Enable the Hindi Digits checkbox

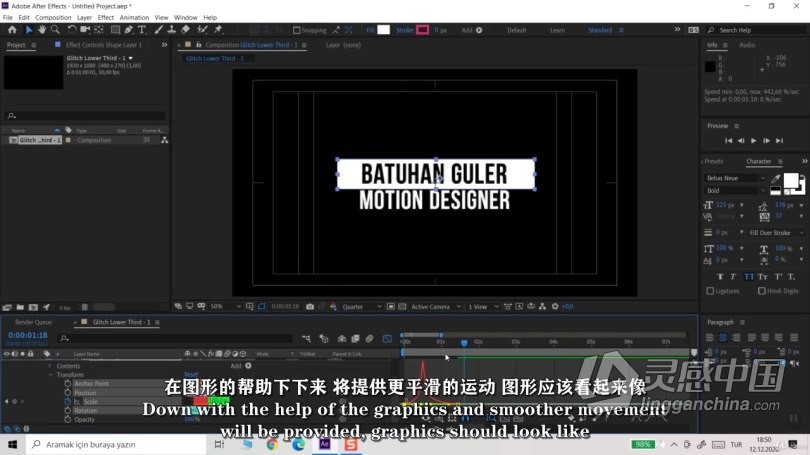click(x=761, y=291)
